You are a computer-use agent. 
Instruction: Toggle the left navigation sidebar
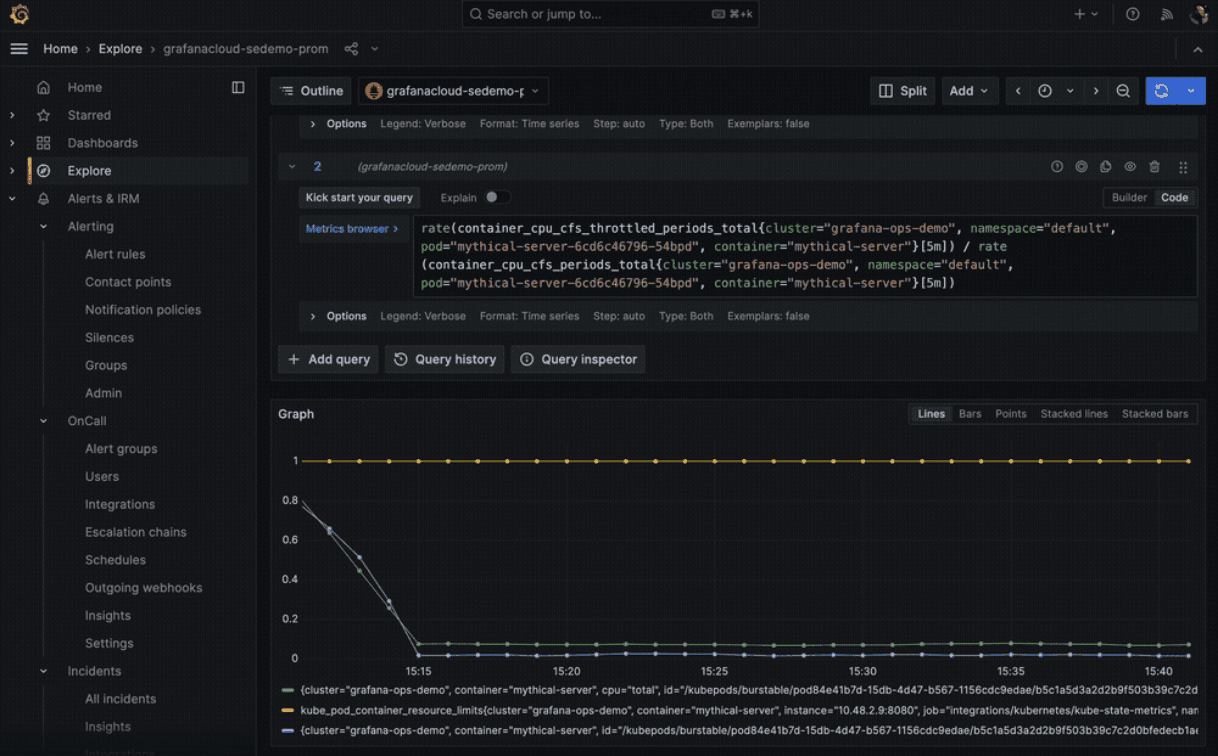(18, 48)
